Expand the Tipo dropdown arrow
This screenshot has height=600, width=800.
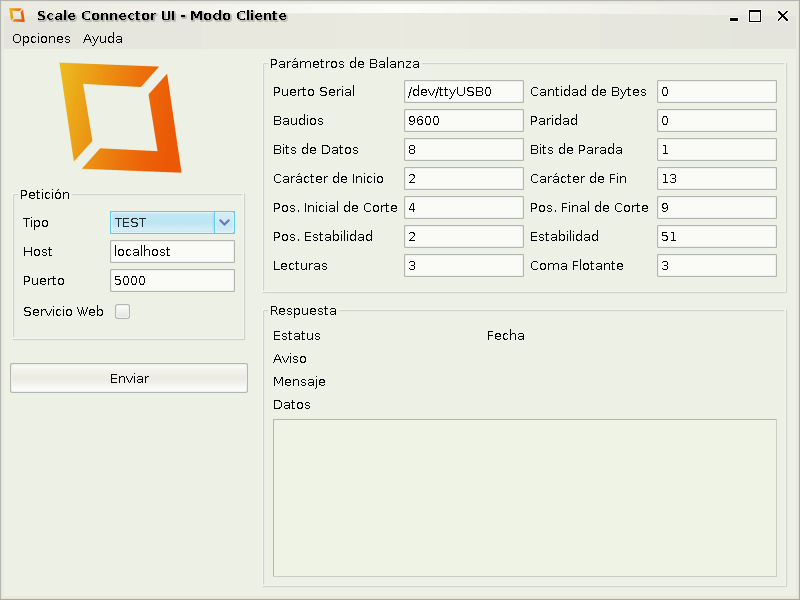pyautogui.click(x=225, y=222)
